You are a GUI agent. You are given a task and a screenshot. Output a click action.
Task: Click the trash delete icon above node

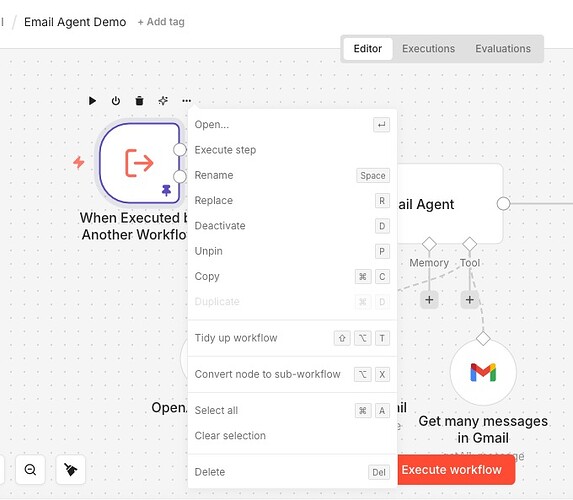tap(139, 101)
